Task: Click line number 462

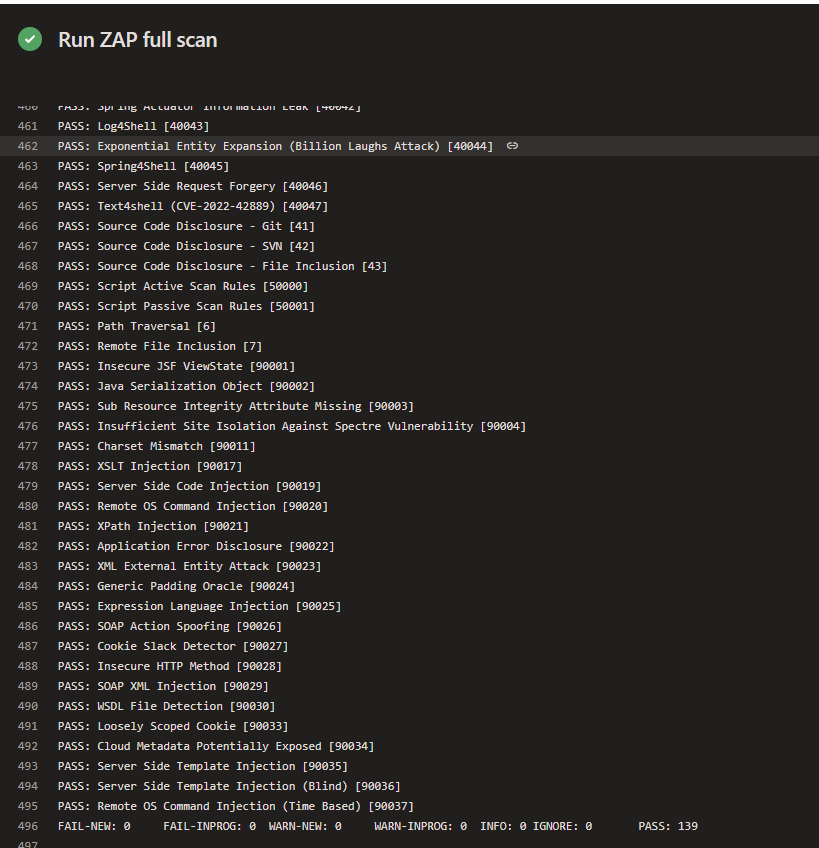Action: 28,146
